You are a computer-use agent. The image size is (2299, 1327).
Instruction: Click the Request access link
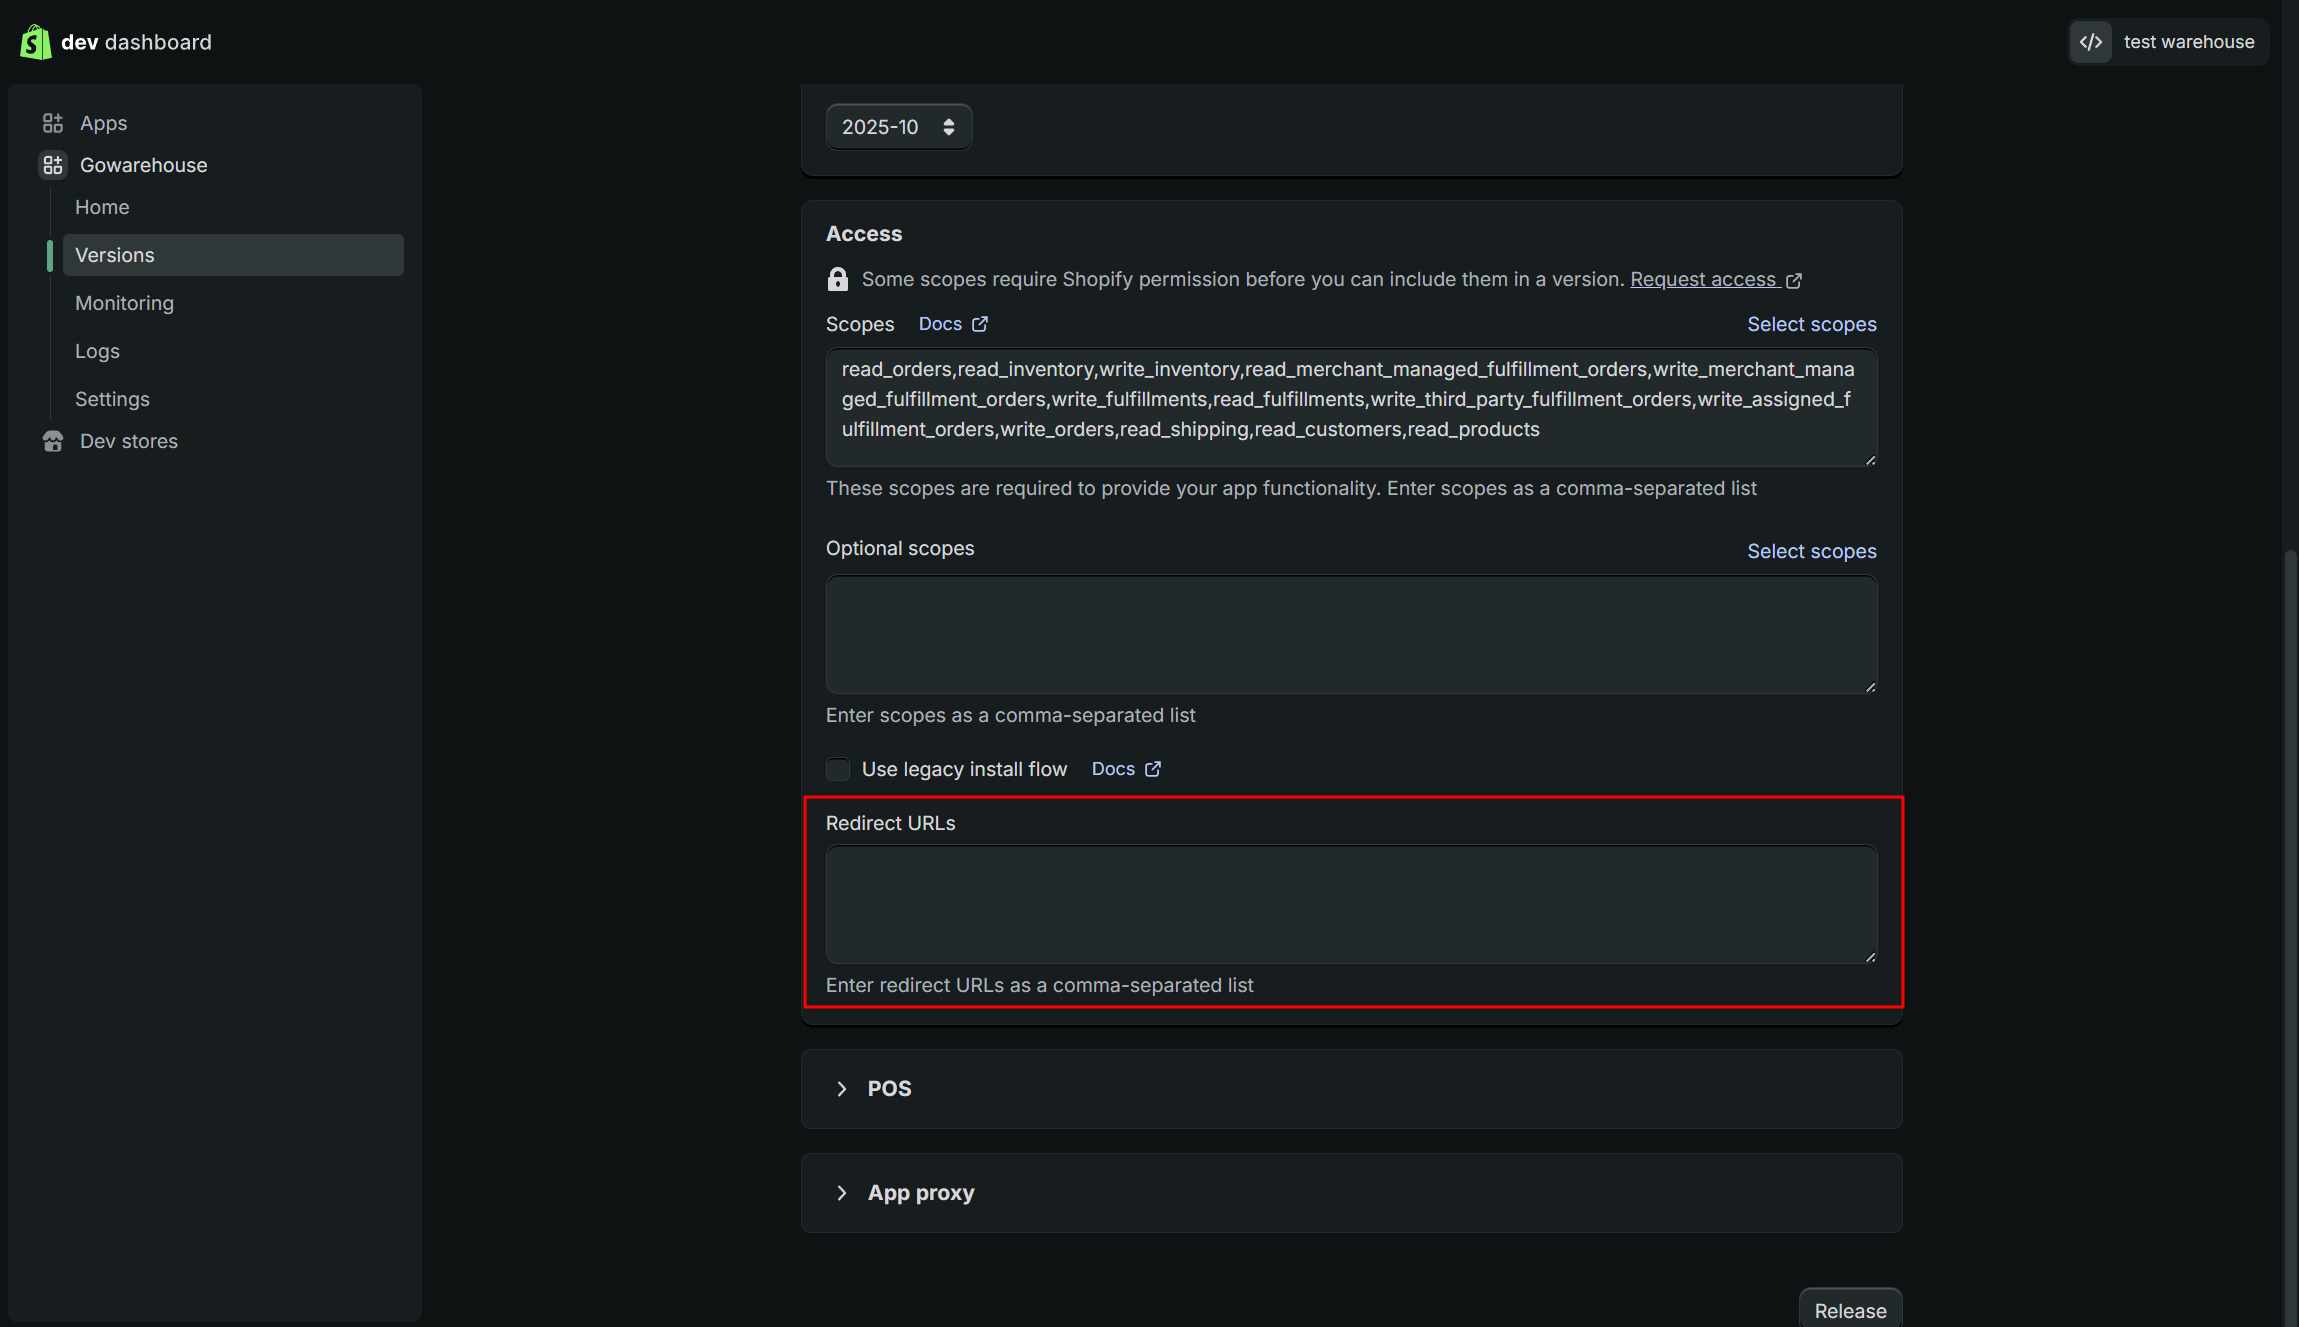click(x=1704, y=279)
